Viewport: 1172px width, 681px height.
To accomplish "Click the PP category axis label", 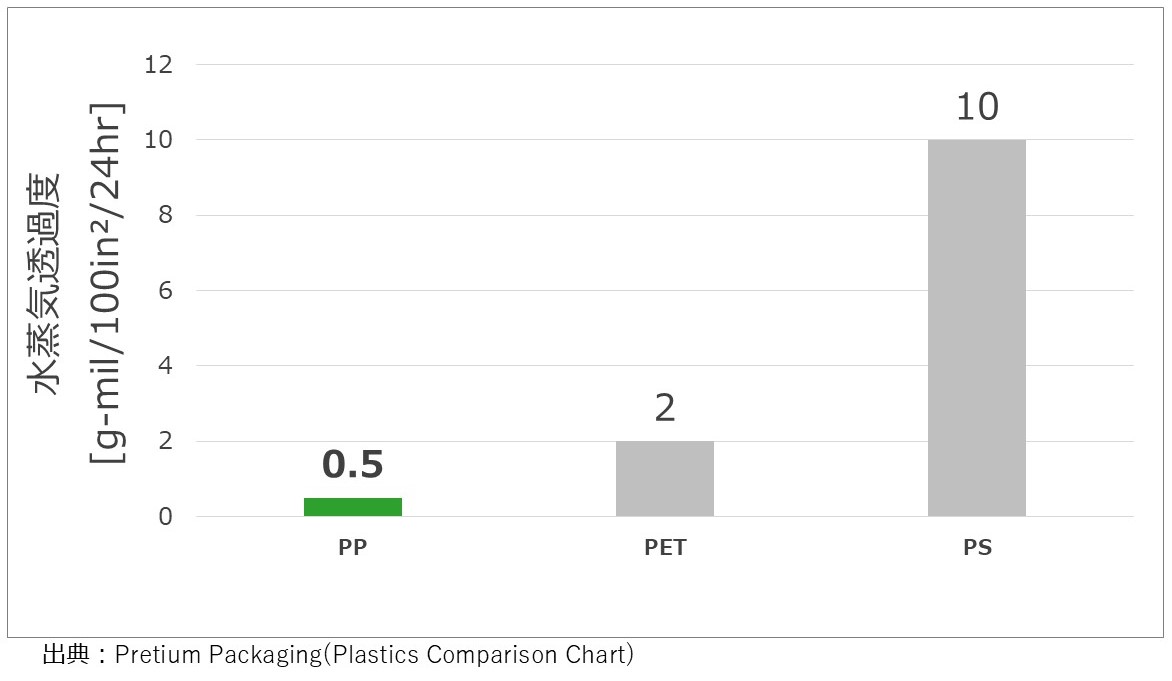I will pyautogui.click(x=353, y=548).
